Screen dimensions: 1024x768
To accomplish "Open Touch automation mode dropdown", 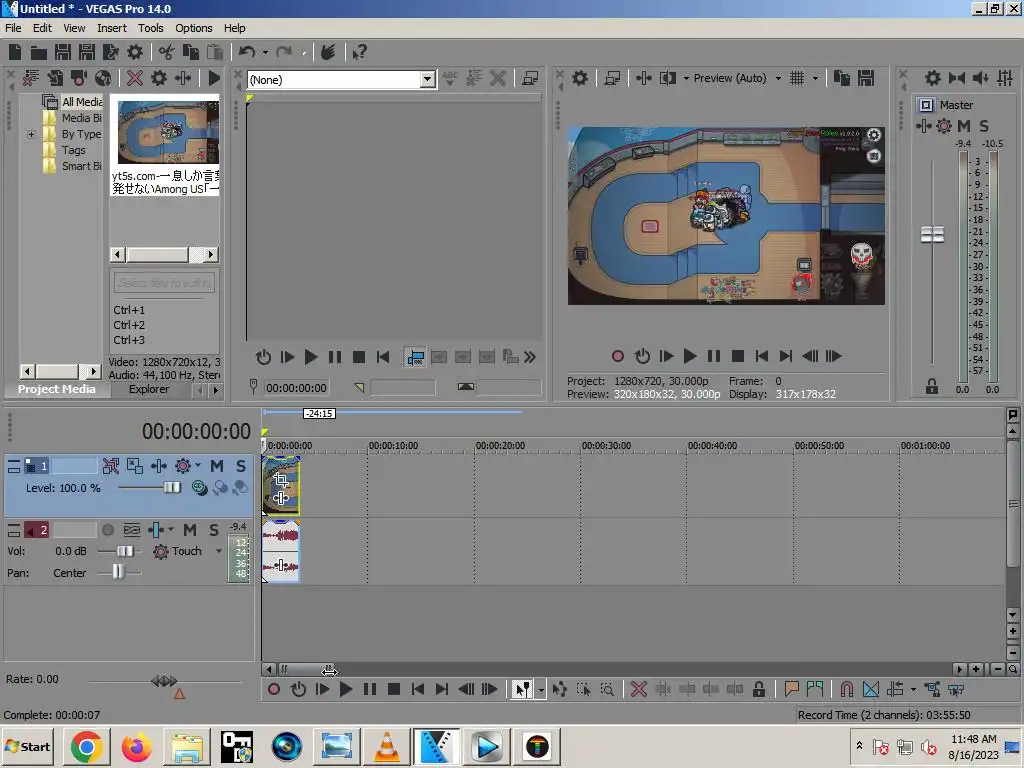I will (x=219, y=551).
